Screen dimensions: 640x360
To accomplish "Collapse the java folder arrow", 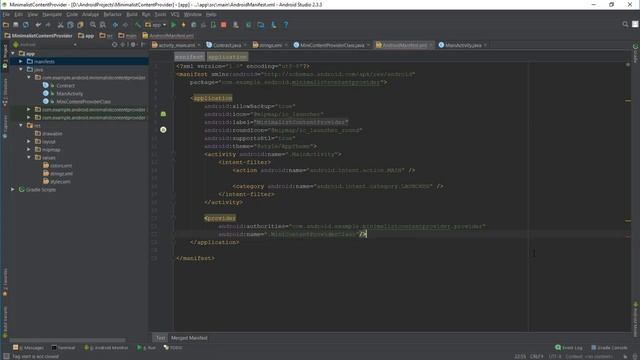I will coord(21,69).
